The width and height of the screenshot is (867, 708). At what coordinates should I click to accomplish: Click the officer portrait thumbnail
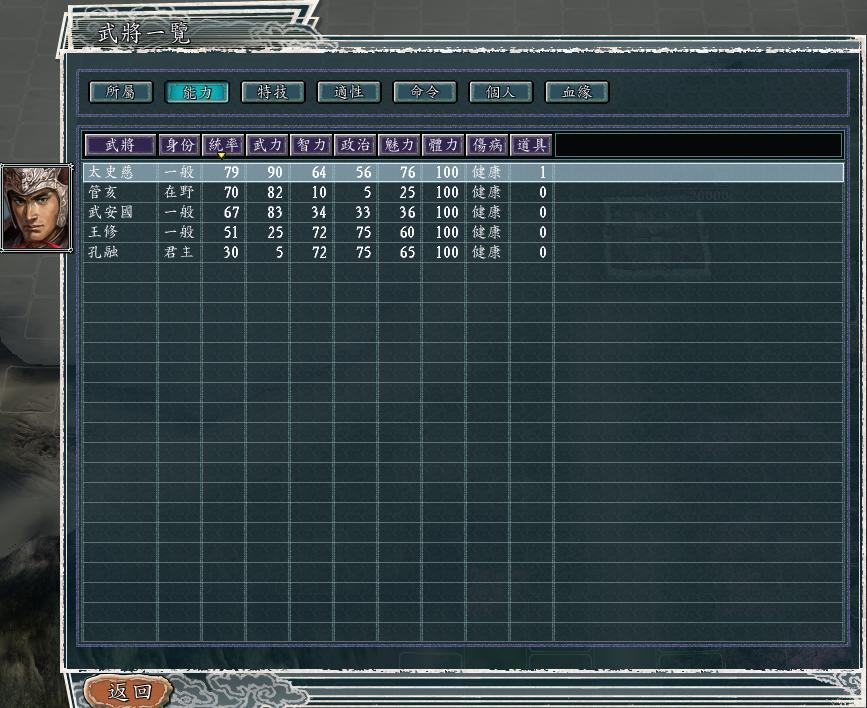[37, 208]
